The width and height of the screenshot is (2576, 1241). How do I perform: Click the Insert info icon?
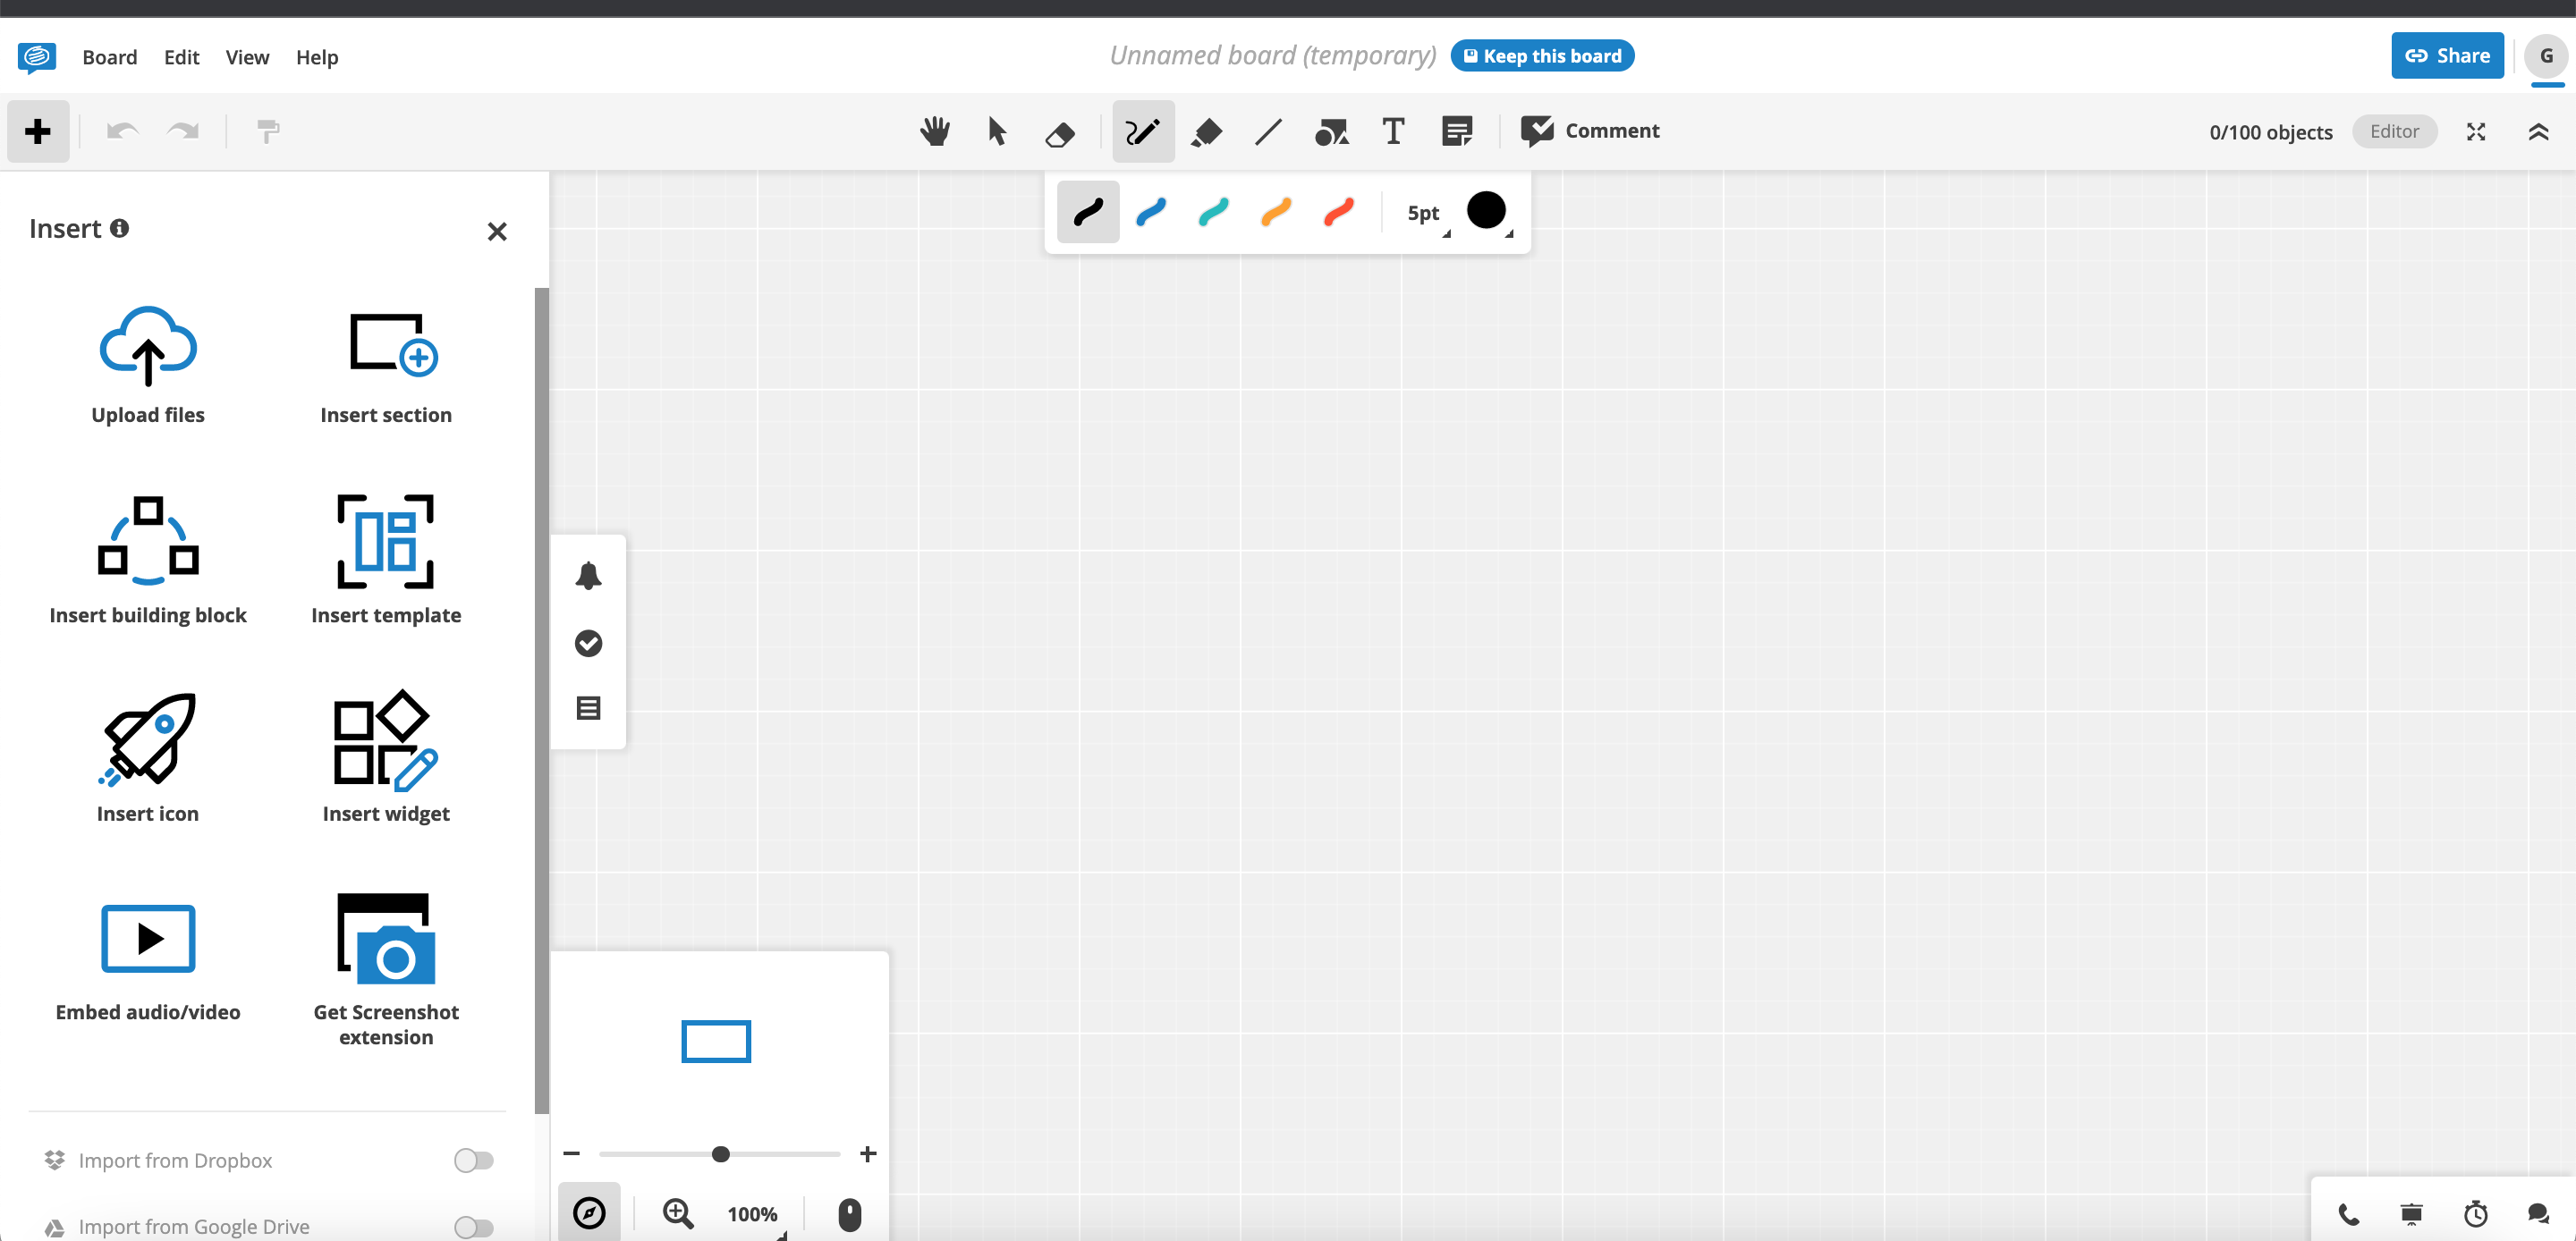pos(119,228)
